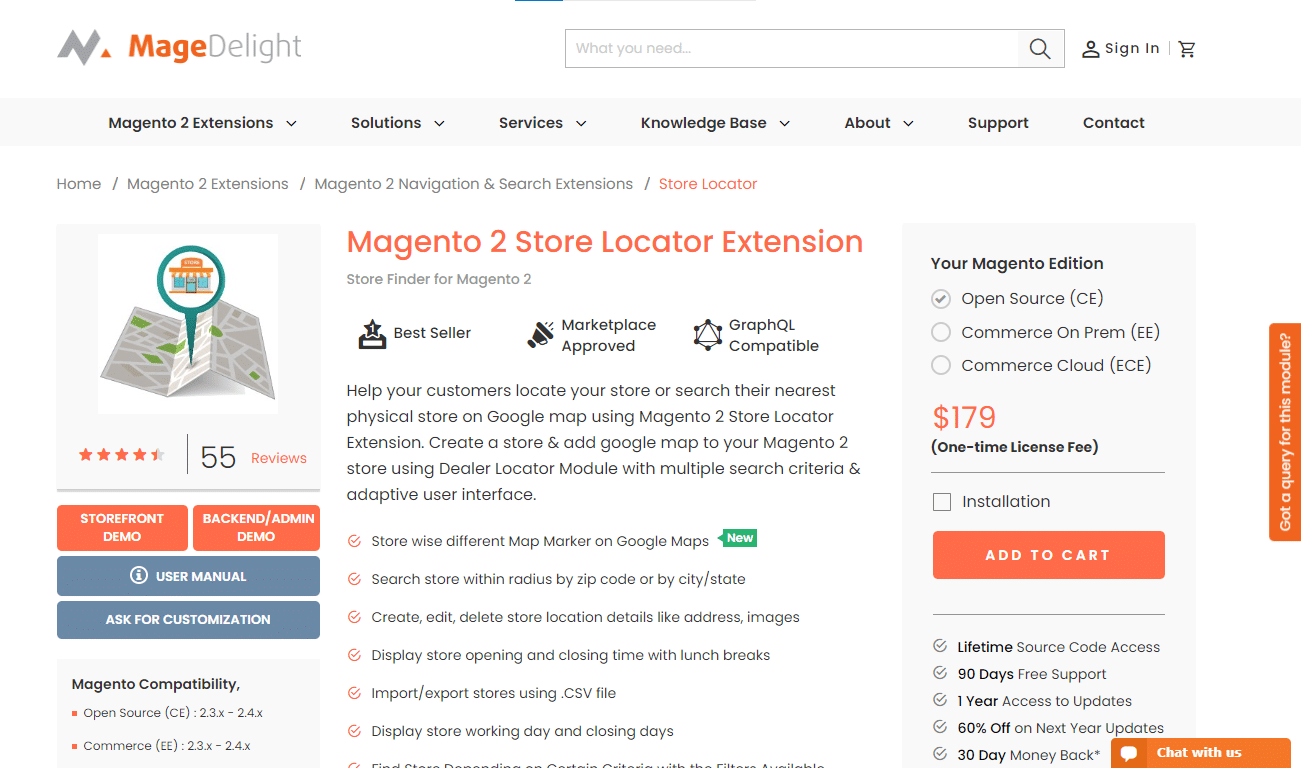Viewport: 1301px width, 768px height.
Task: Click check icon beside Lifetime Source Code Access
Action: (x=940, y=646)
